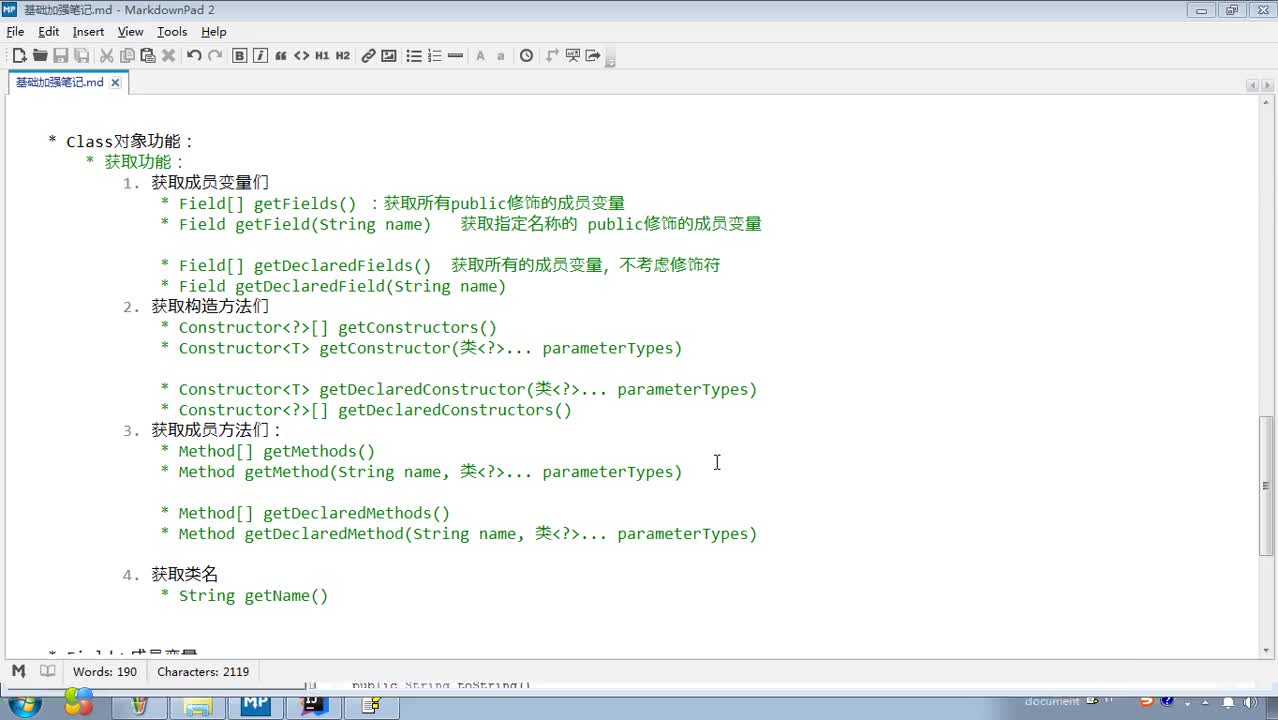Image resolution: width=1278 pixels, height=720 pixels.
Task: Open MarkdownPad from the taskbar
Action: point(255,706)
